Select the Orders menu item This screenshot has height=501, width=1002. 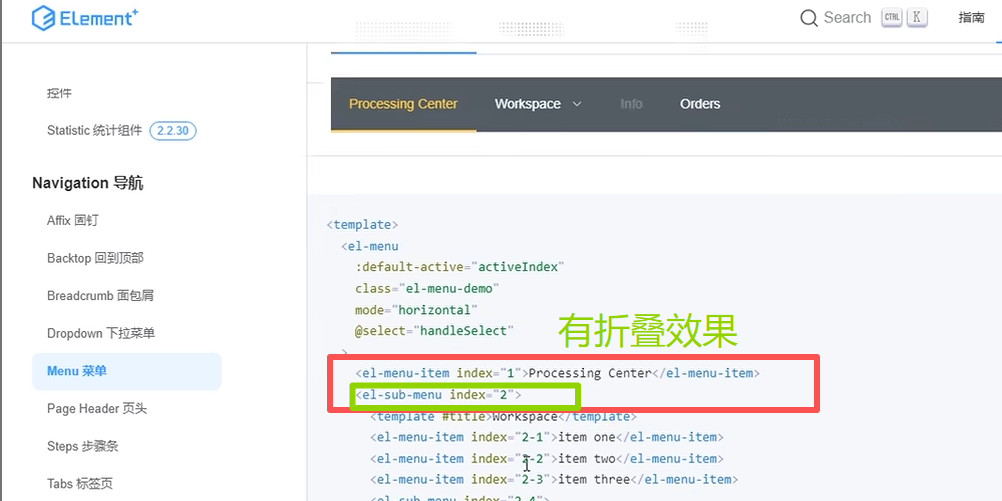point(700,104)
